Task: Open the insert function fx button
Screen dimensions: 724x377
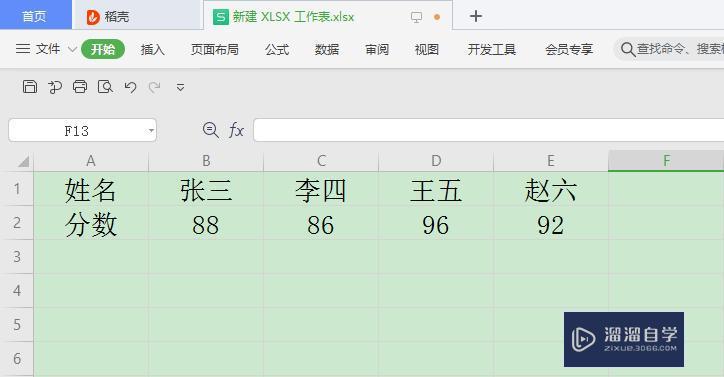Action: (x=236, y=130)
